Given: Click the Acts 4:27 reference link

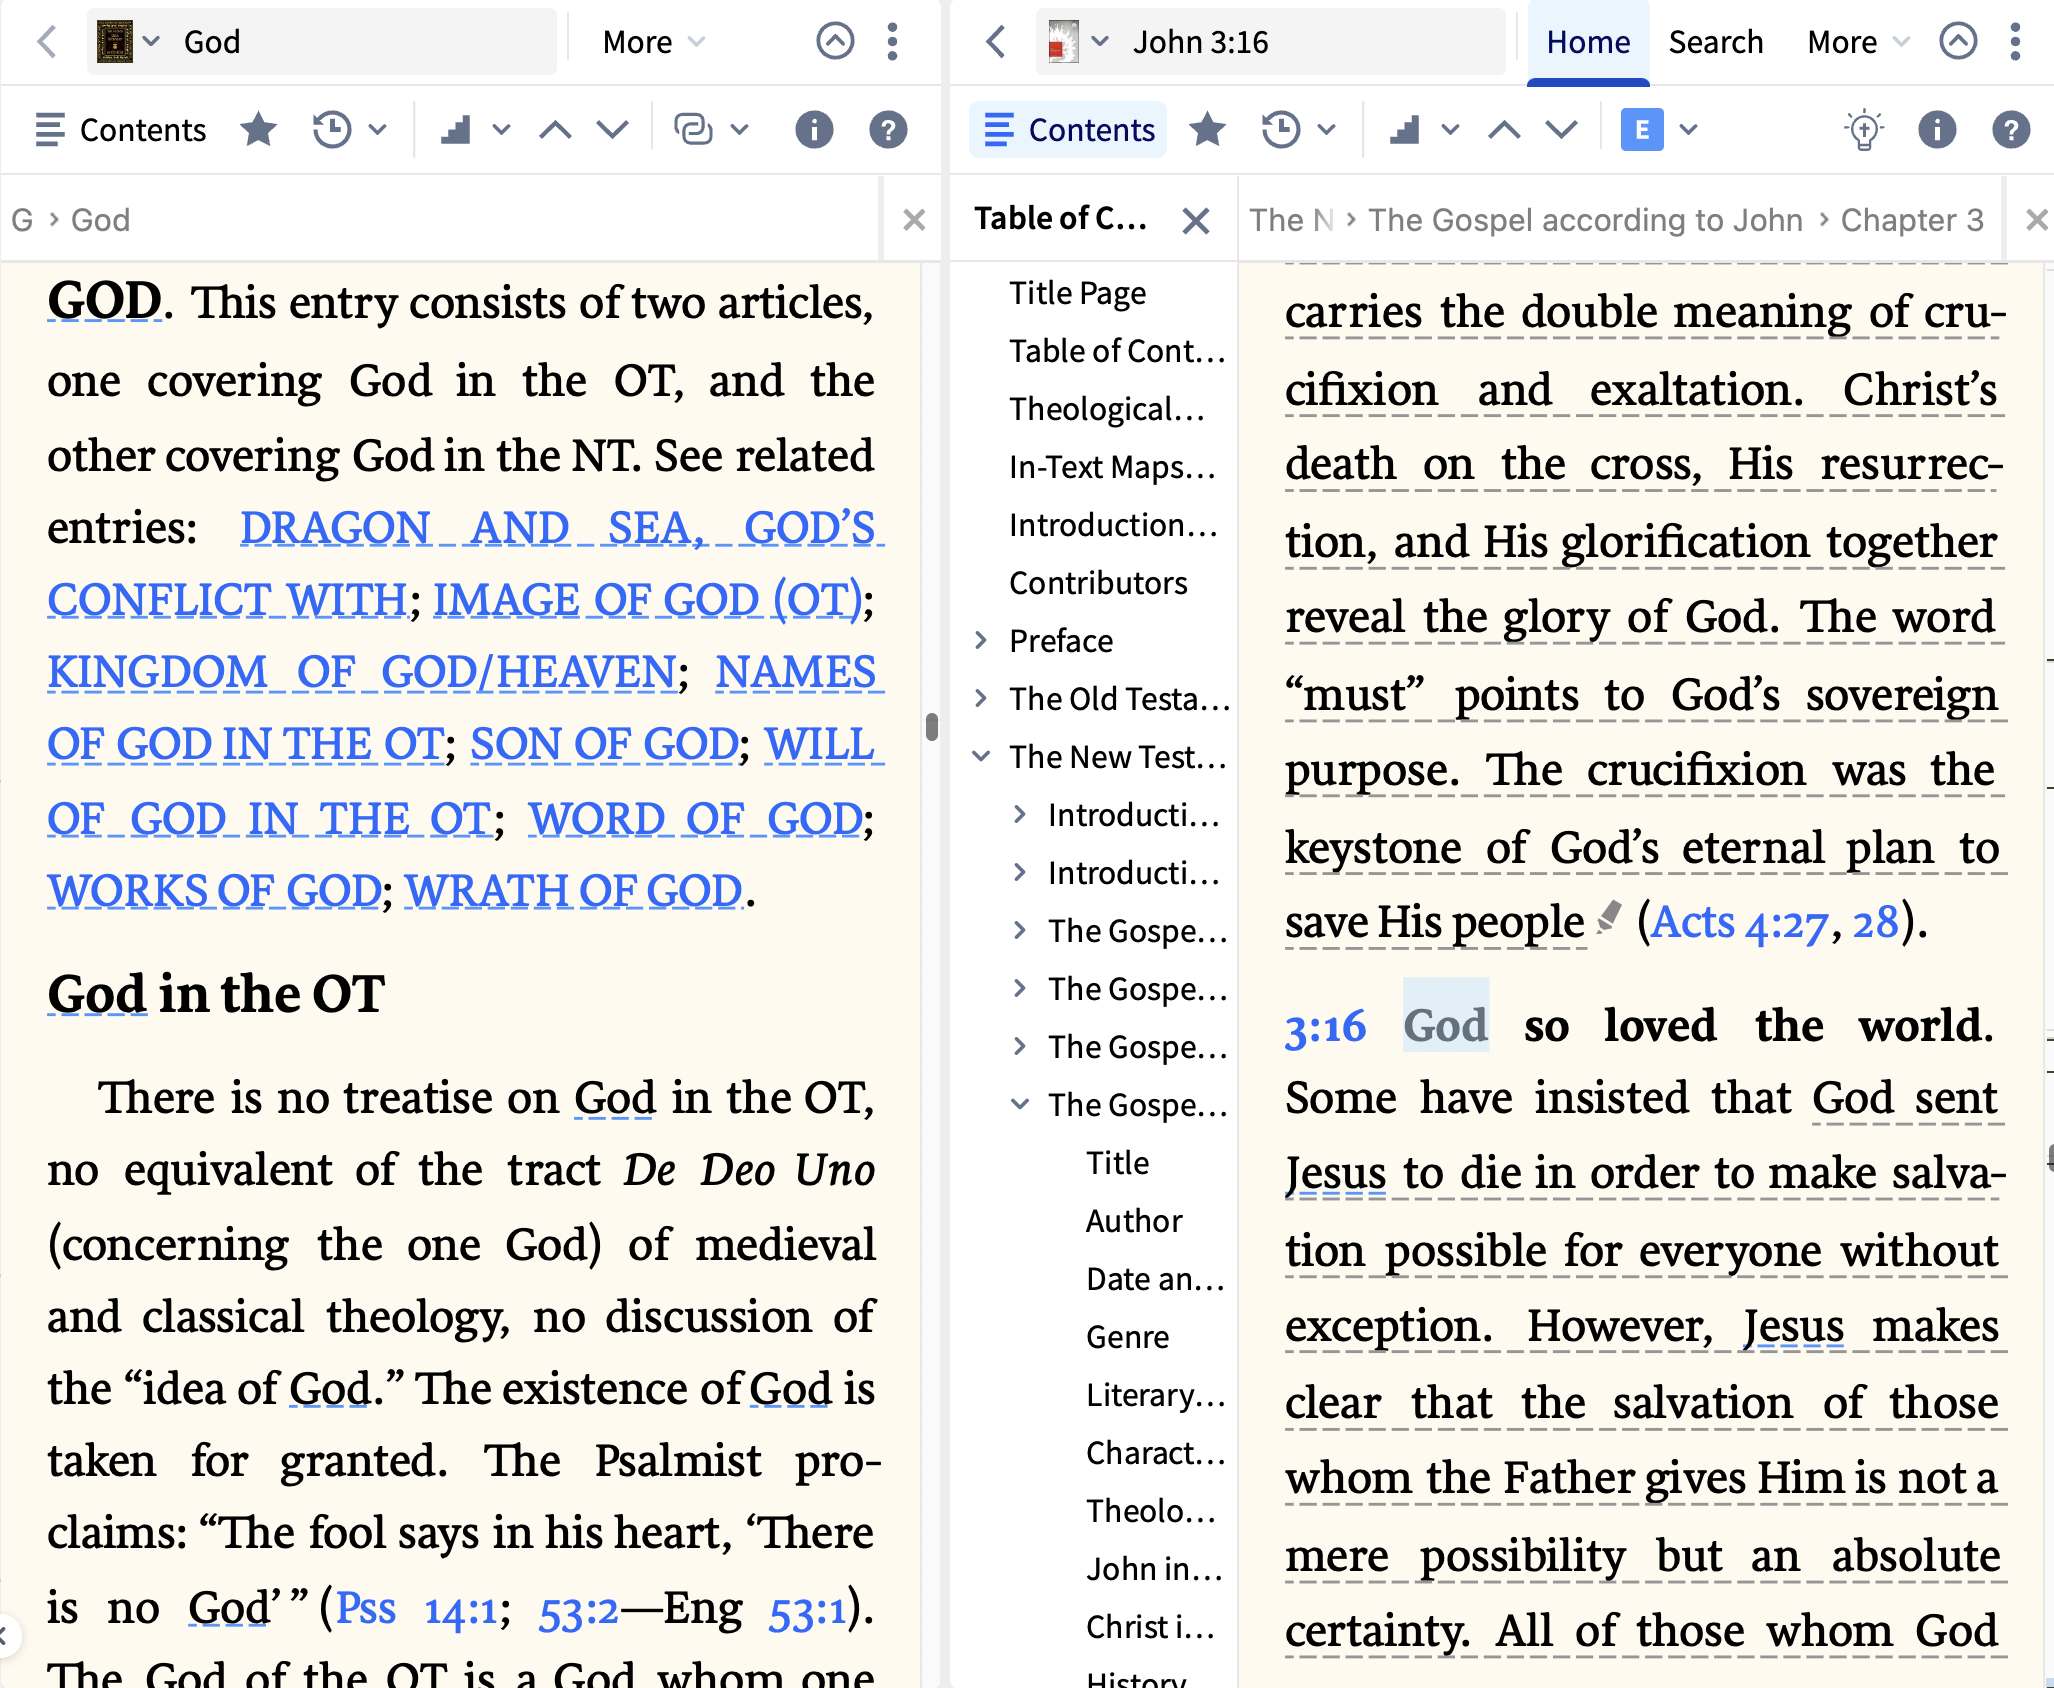Looking at the screenshot, I should 1739,922.
